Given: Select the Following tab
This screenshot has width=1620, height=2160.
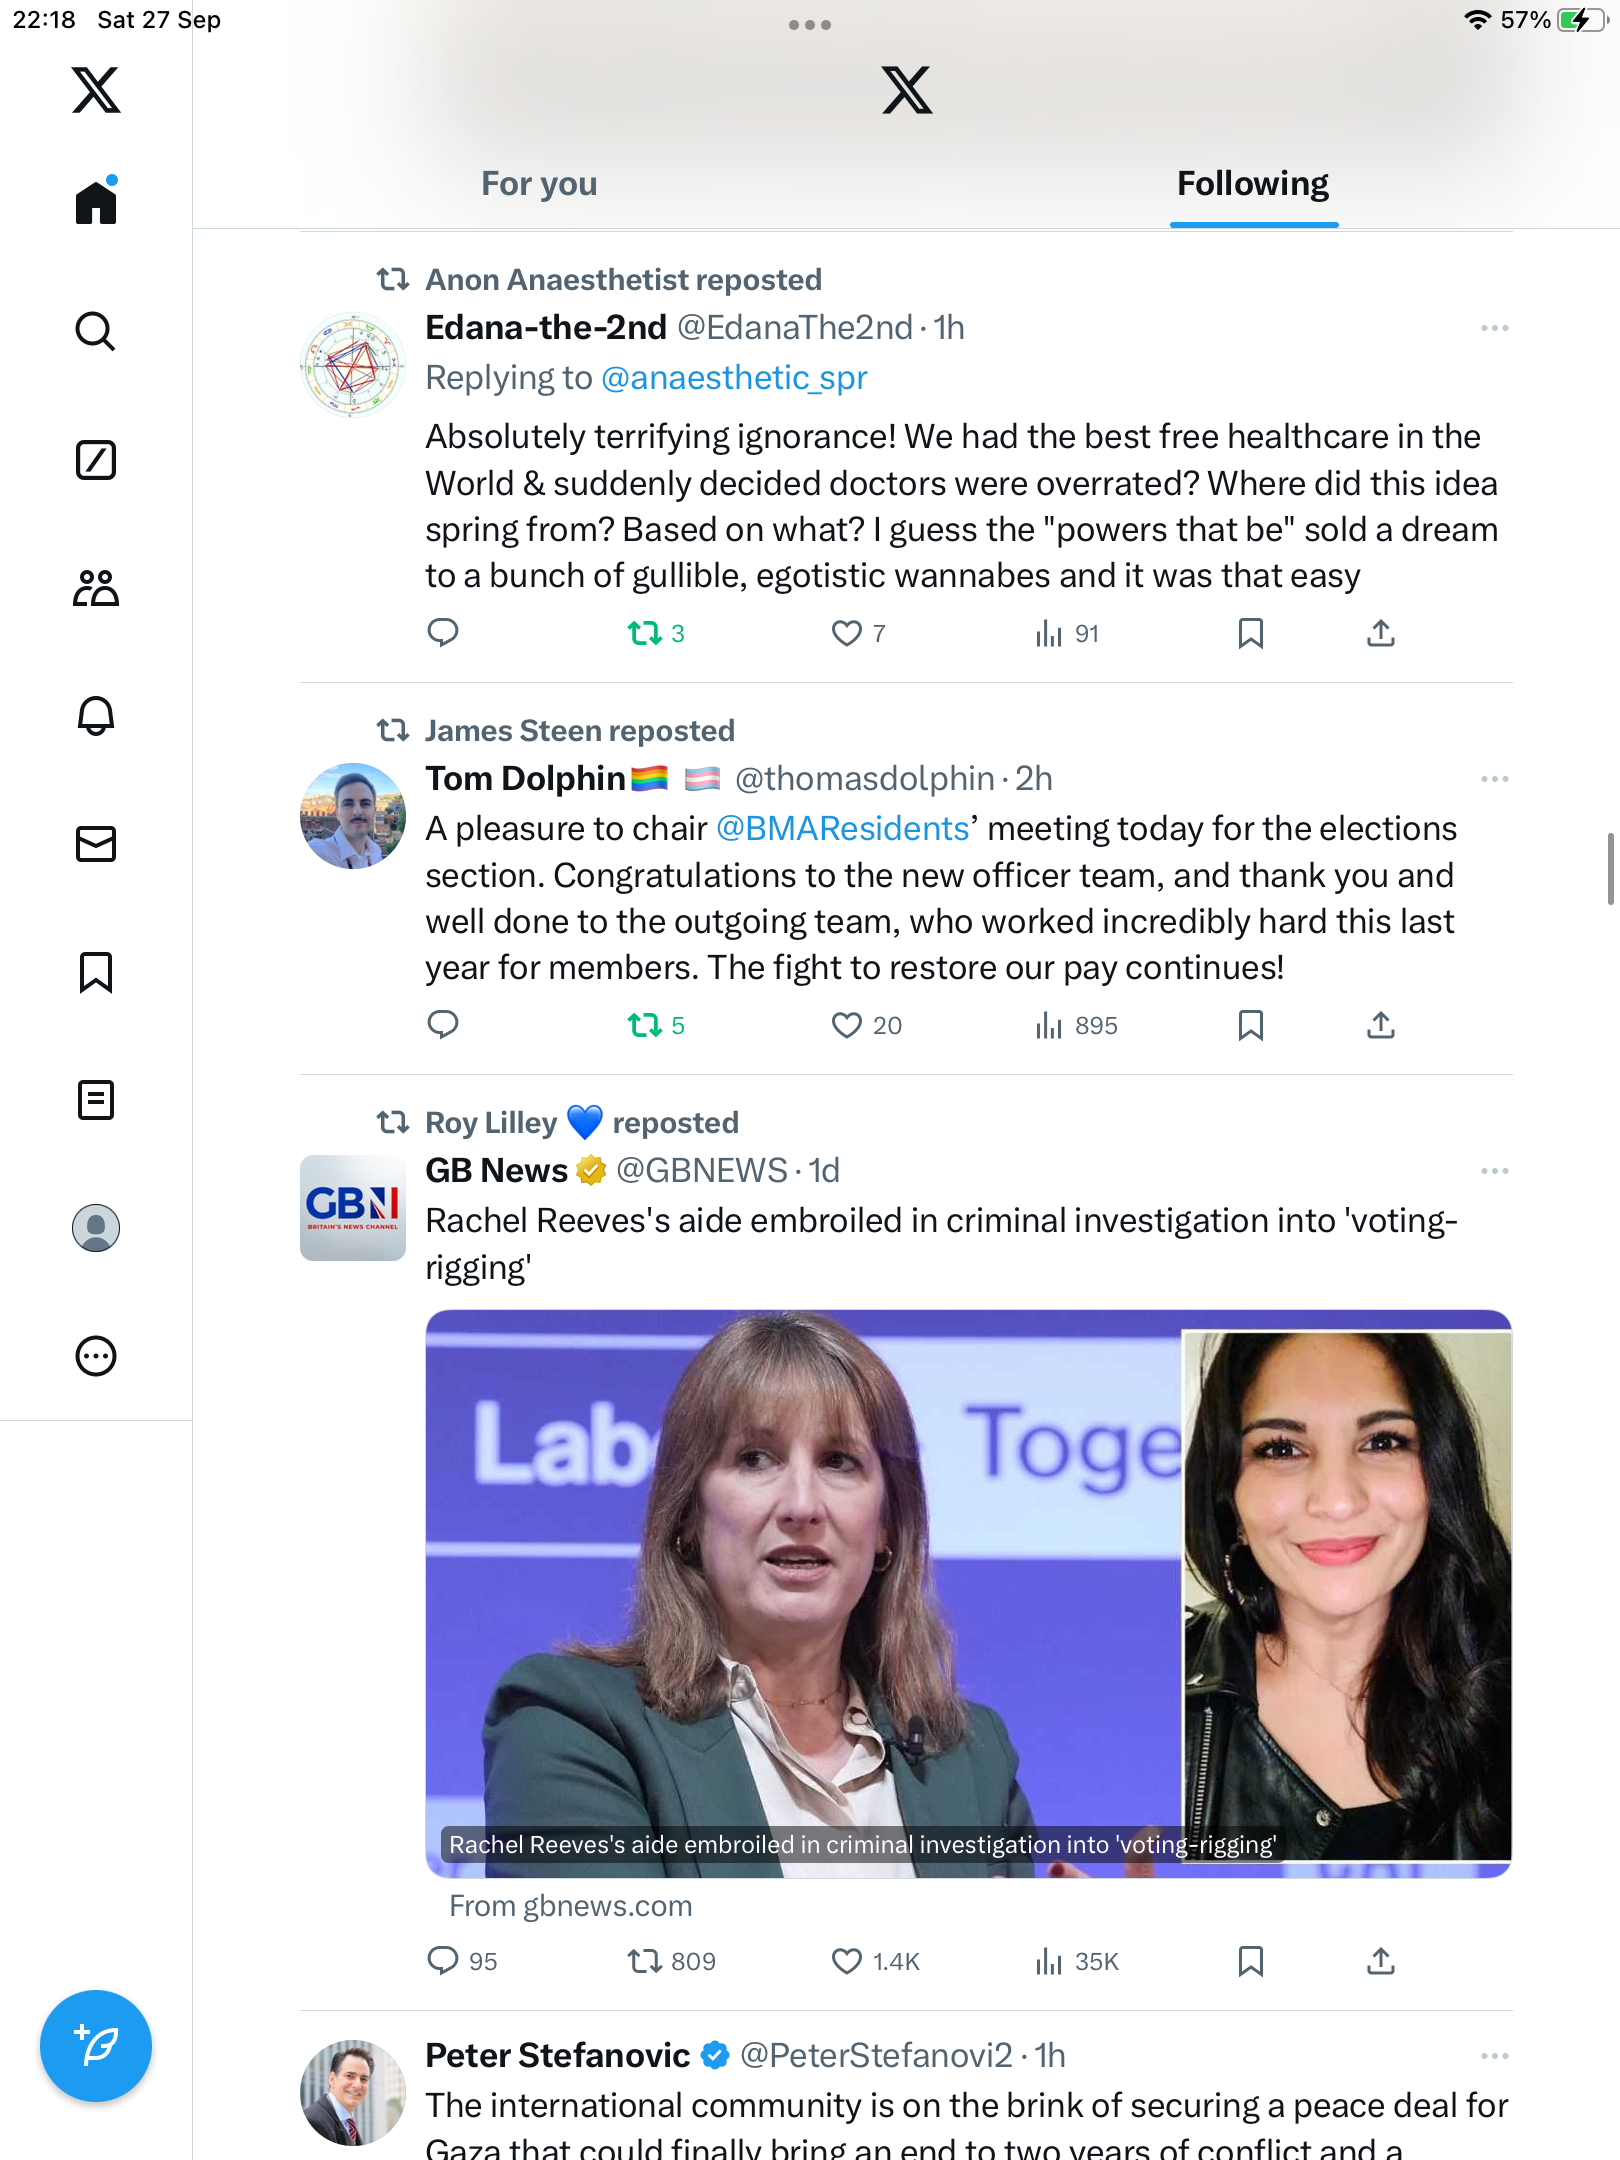Looking at the screenshot, I should pyautogui.click(x=1252, y=184).
